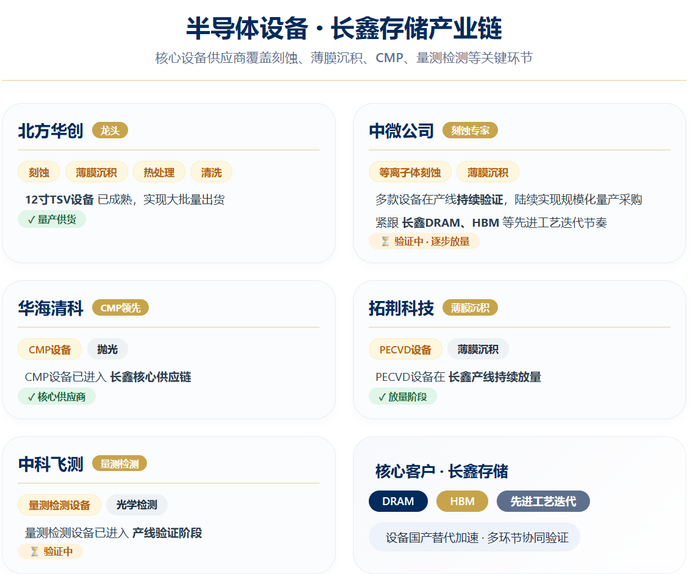
Task: Click the dark blue DRAM pill
Action: click(x=398, y=501)
